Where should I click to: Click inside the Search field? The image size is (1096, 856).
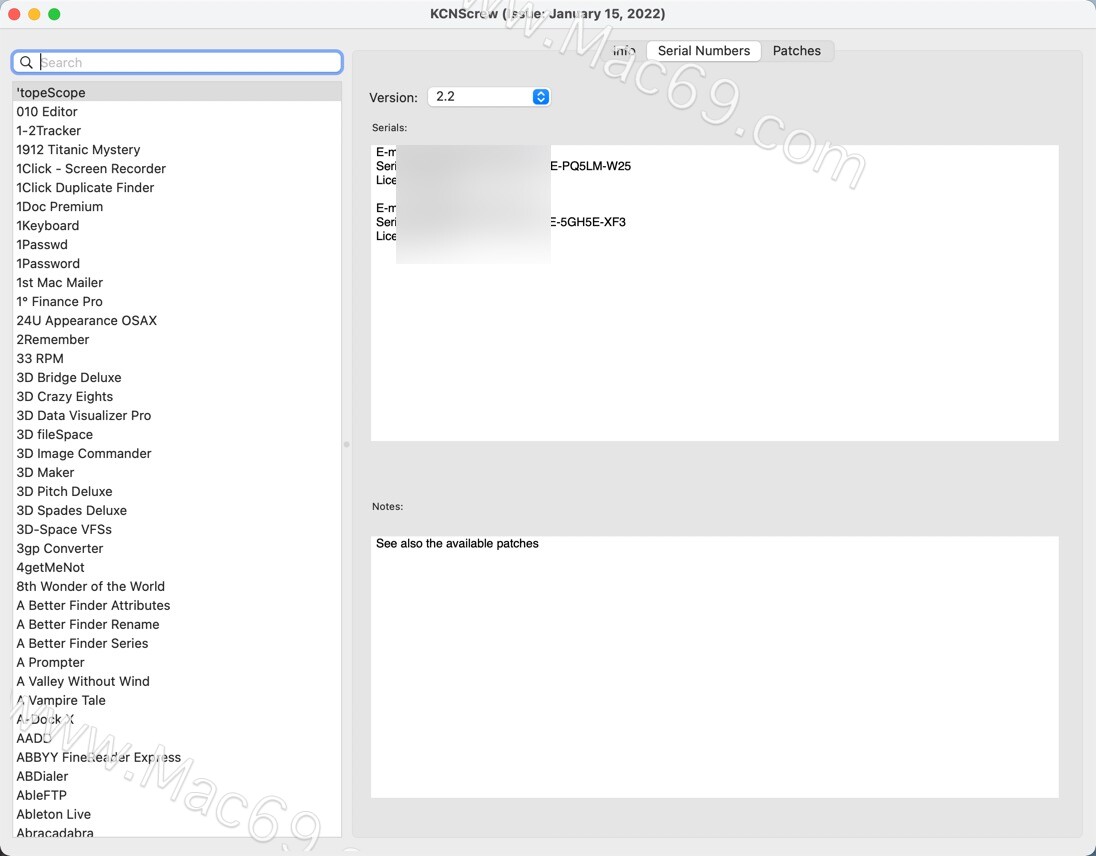pos(180,61)
